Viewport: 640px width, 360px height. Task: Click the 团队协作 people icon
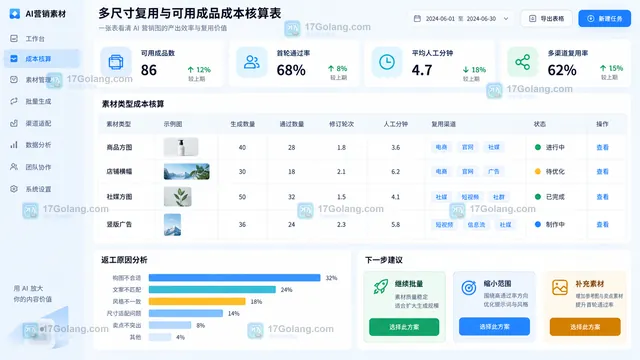(14, 167)
